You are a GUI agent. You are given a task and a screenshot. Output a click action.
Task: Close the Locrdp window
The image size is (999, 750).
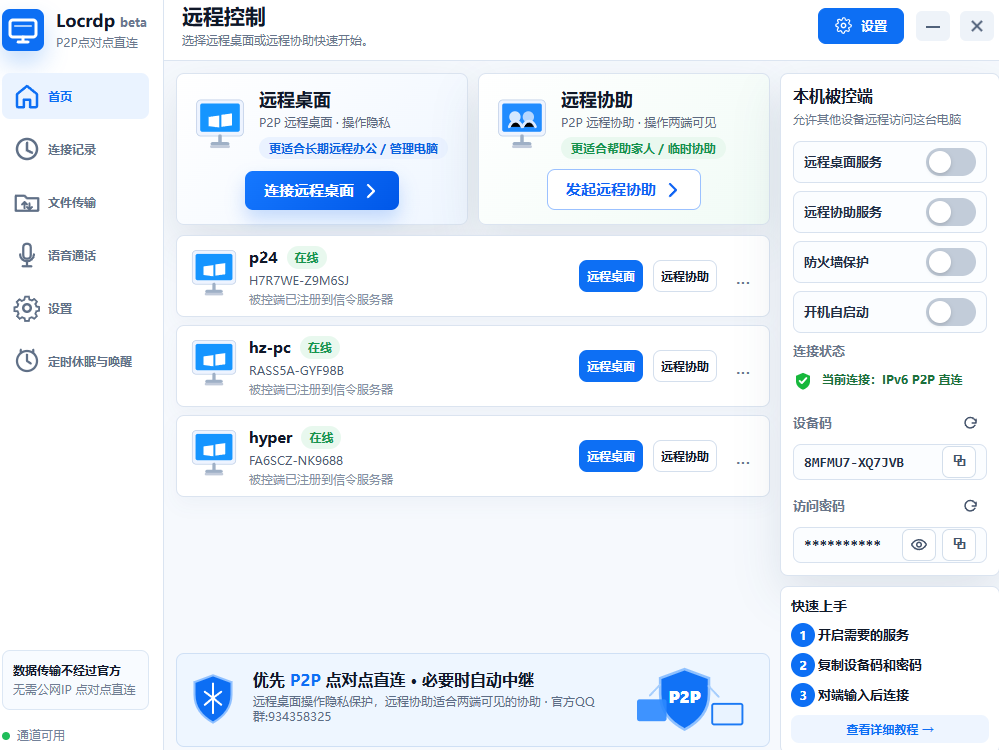click(977, 26)
